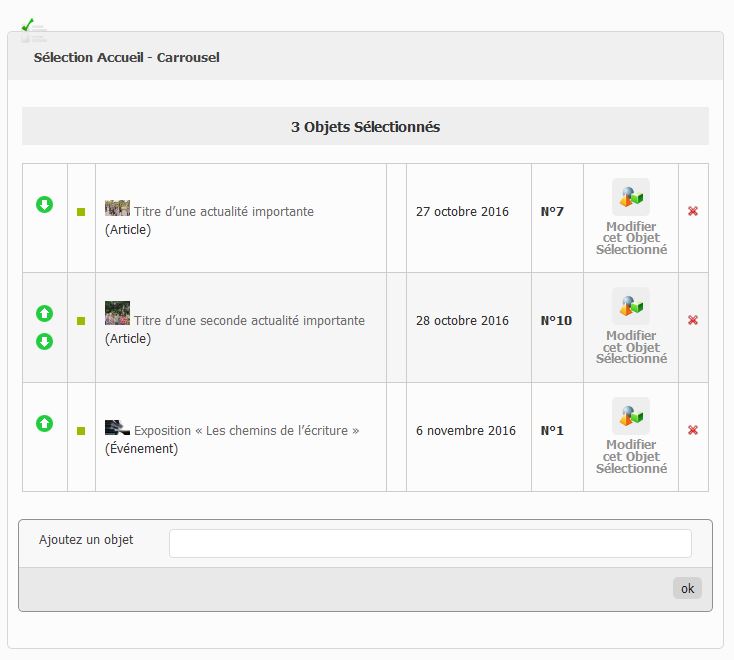Screen dimensions: 734x660
Task: Toggle green status square of first article
Action: (x=81, y=212)
